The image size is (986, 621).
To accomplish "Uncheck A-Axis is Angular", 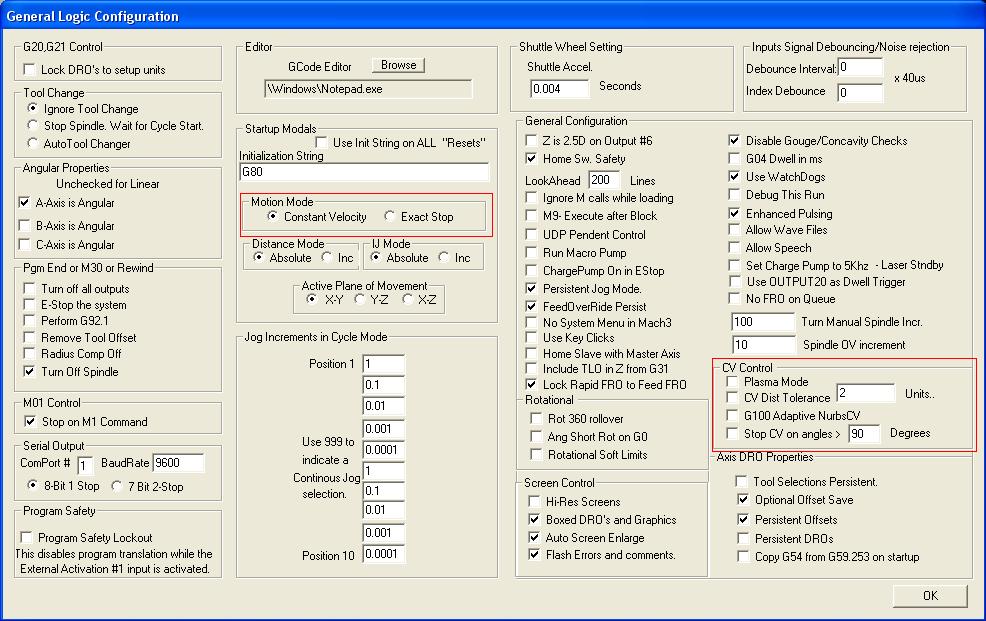I will (25, 202).
